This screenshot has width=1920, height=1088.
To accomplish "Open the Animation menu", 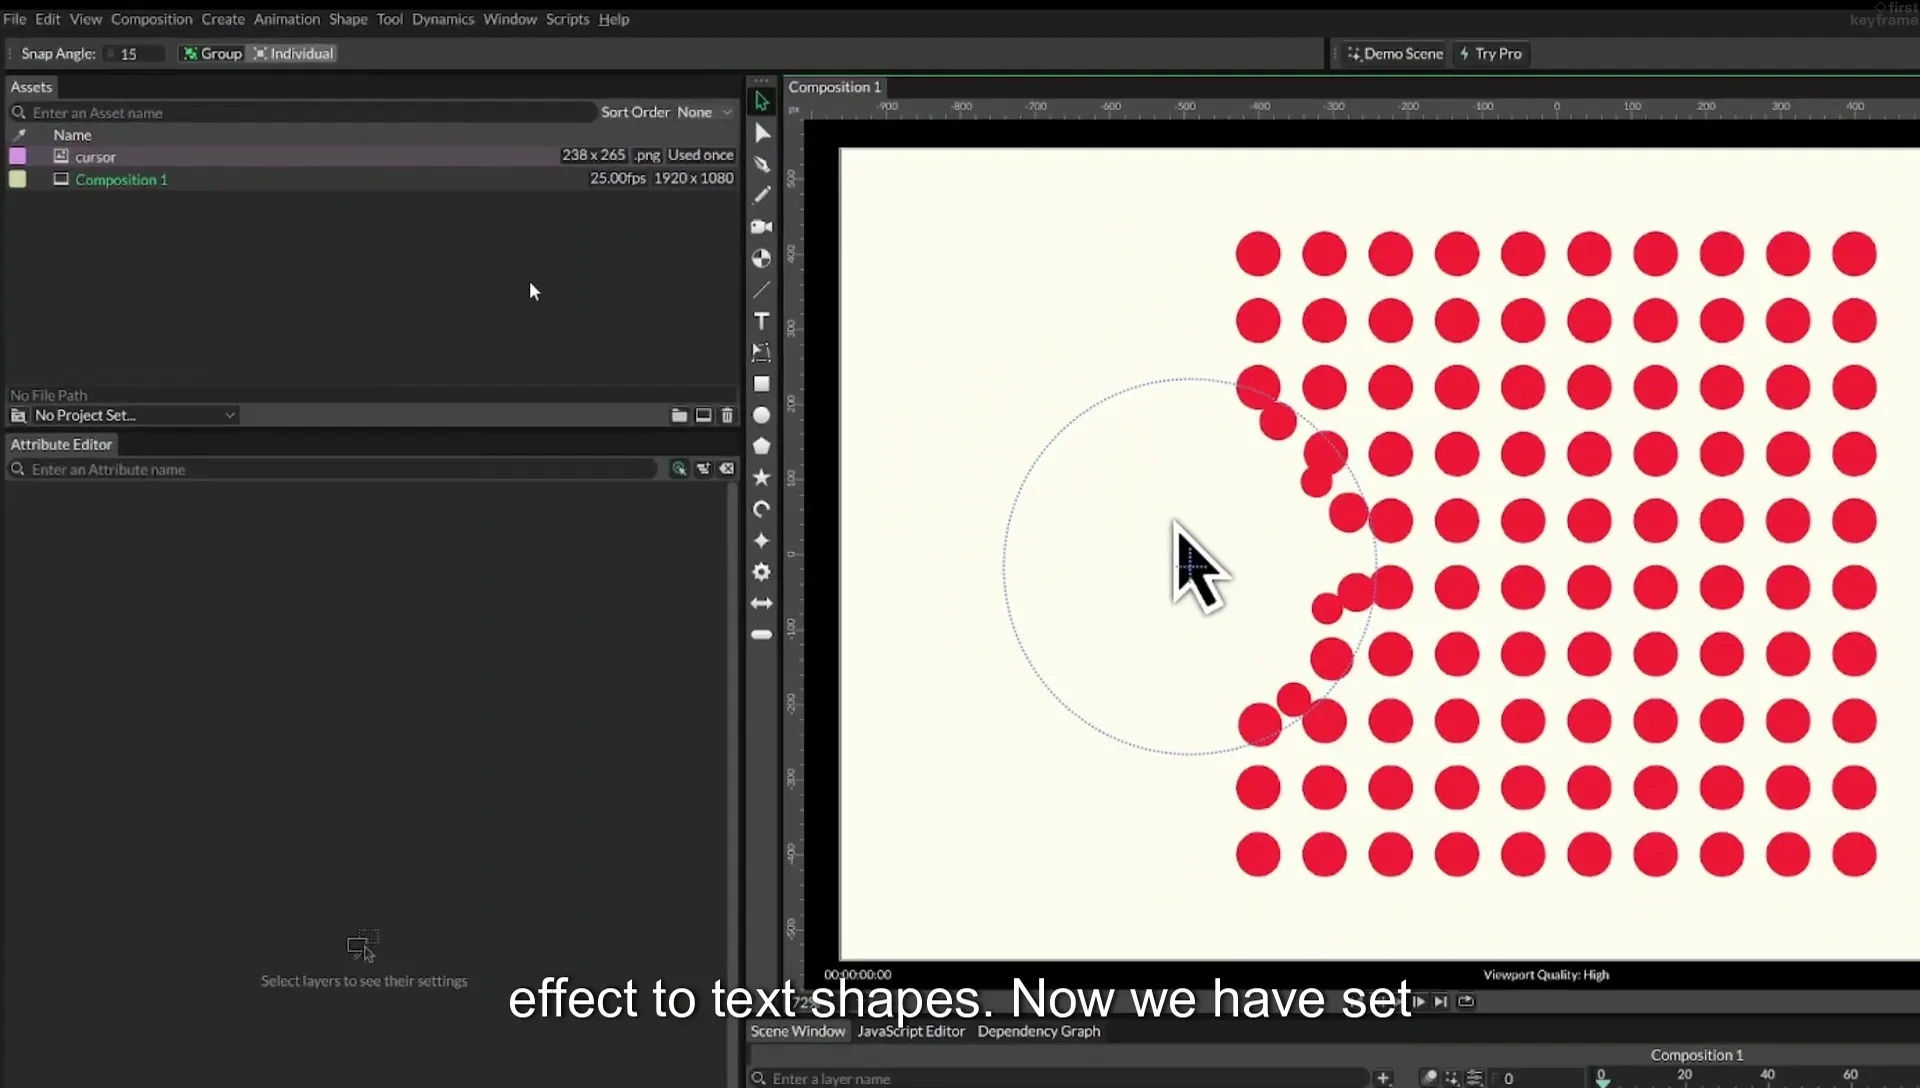I will coord(287,19).
